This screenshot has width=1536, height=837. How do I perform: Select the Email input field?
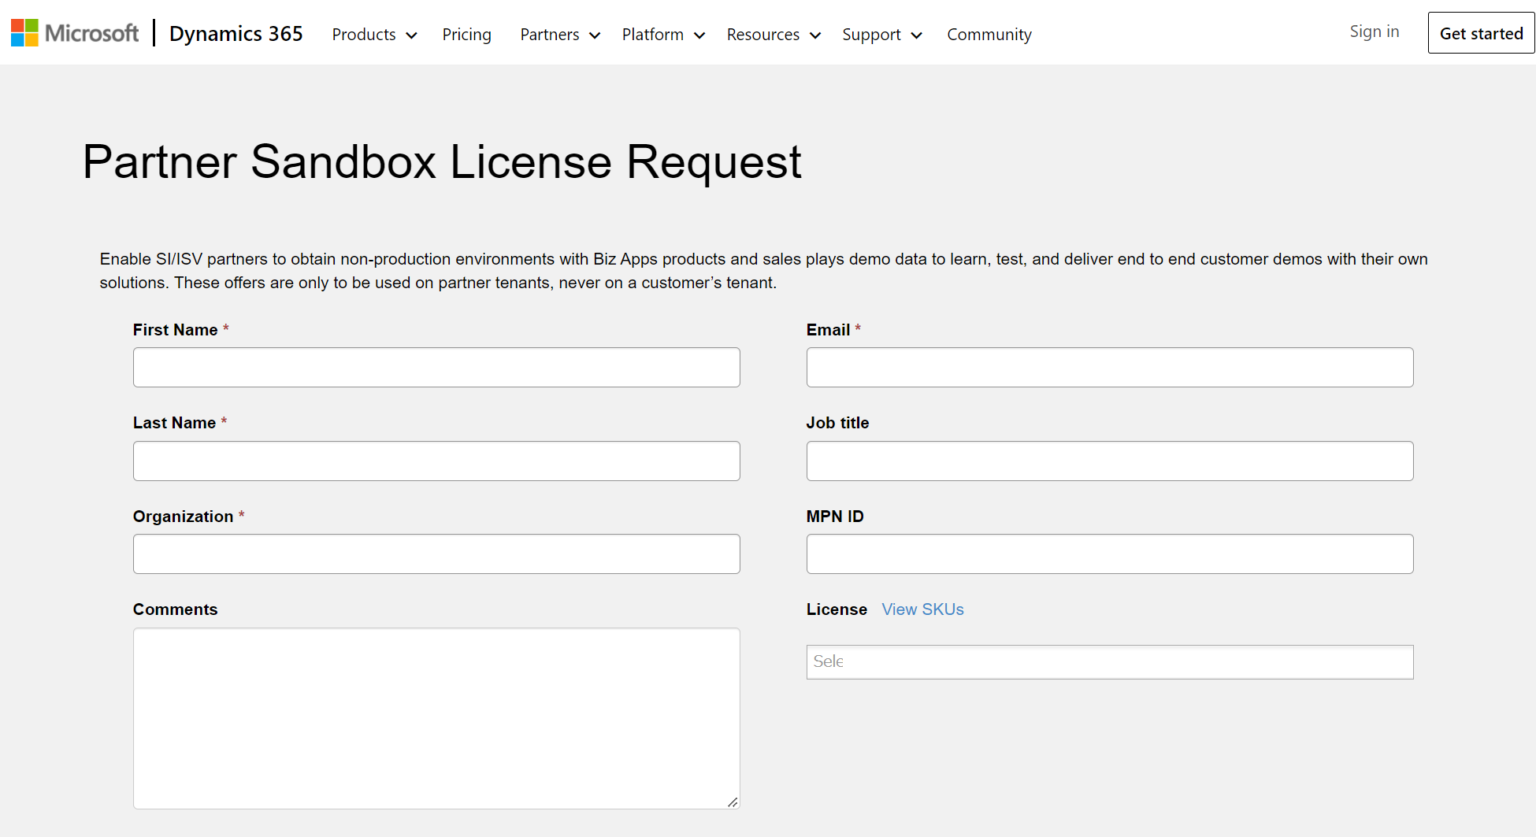point(1109,367)
